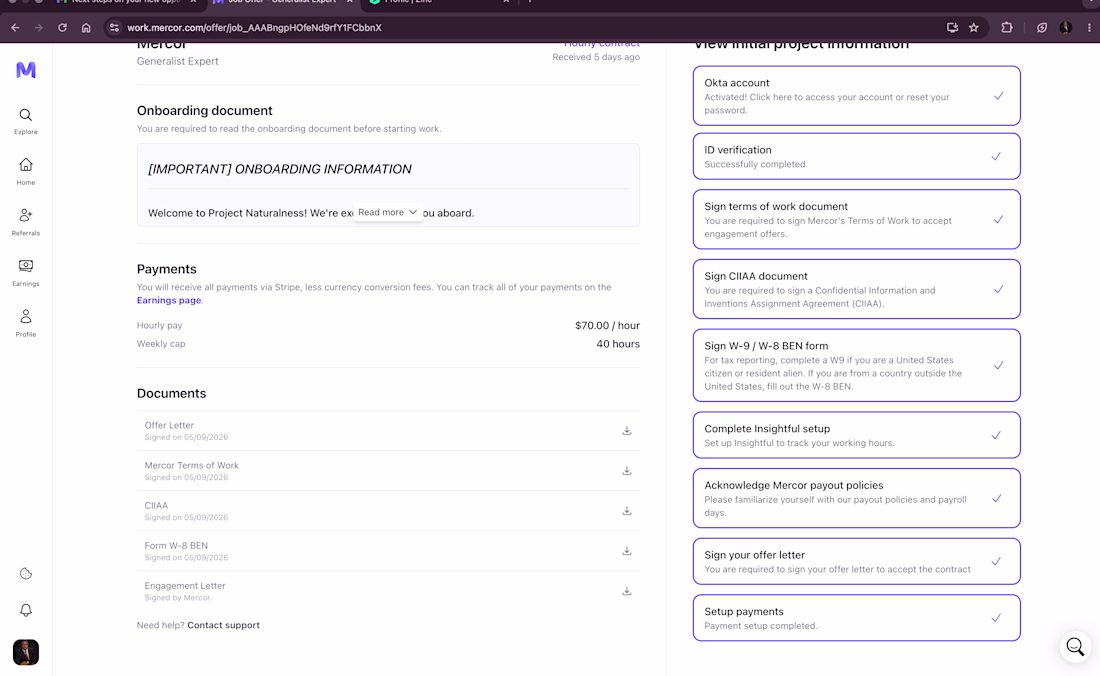
Task: Open the browser extensions puzzle icon
Action: pos(1007,28)
